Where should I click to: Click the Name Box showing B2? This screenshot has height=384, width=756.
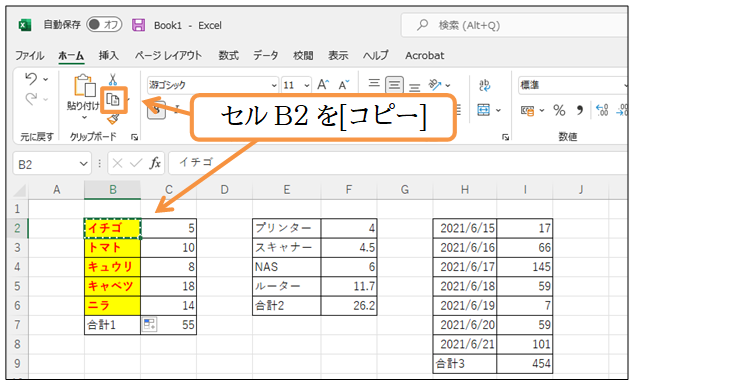[46, 164]
